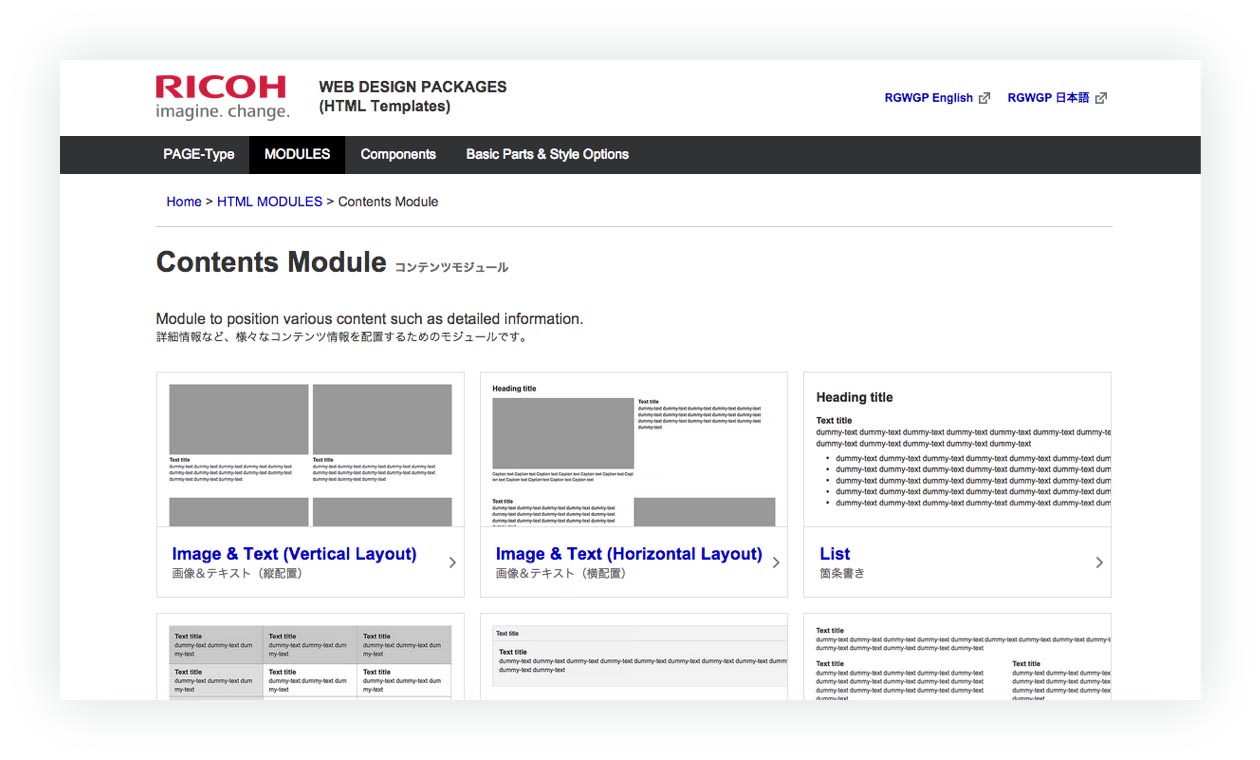Click external link icon beside RGWGP 日本語
This screenshot has width=1260, height=760.
[1101, 98]
